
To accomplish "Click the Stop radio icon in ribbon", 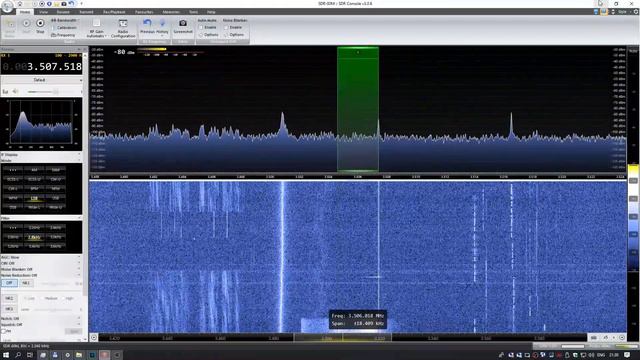I will point(40,26).
